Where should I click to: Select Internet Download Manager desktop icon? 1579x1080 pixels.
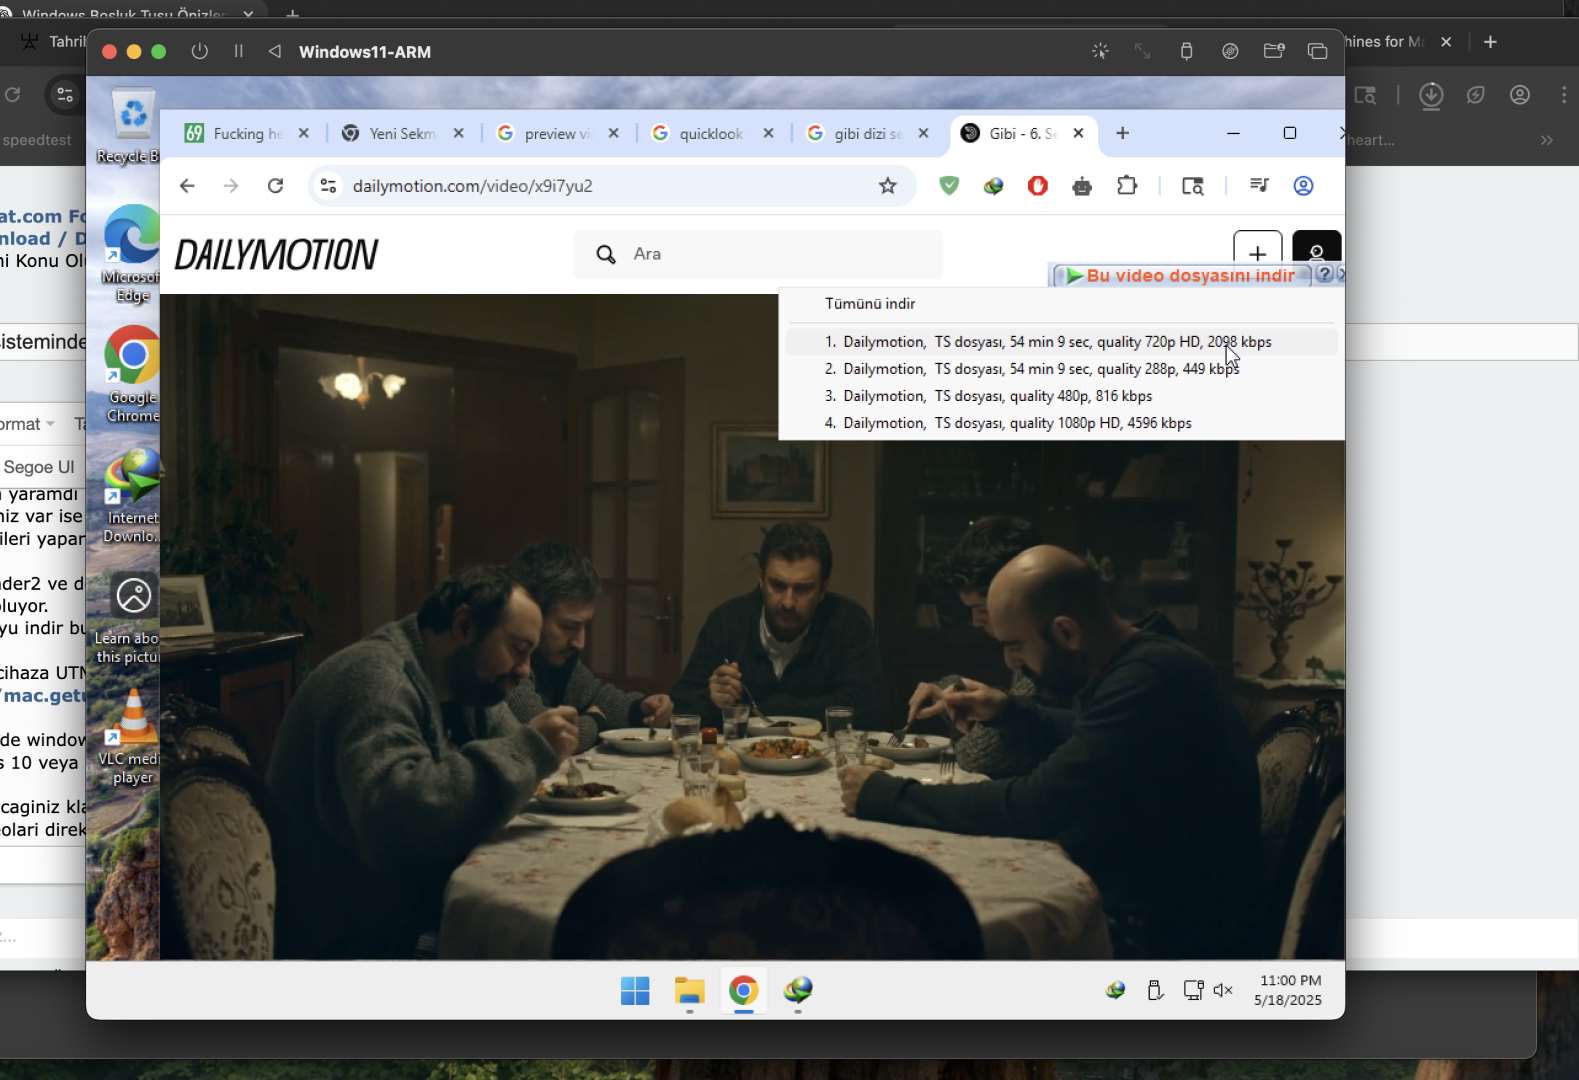[132, 496]
